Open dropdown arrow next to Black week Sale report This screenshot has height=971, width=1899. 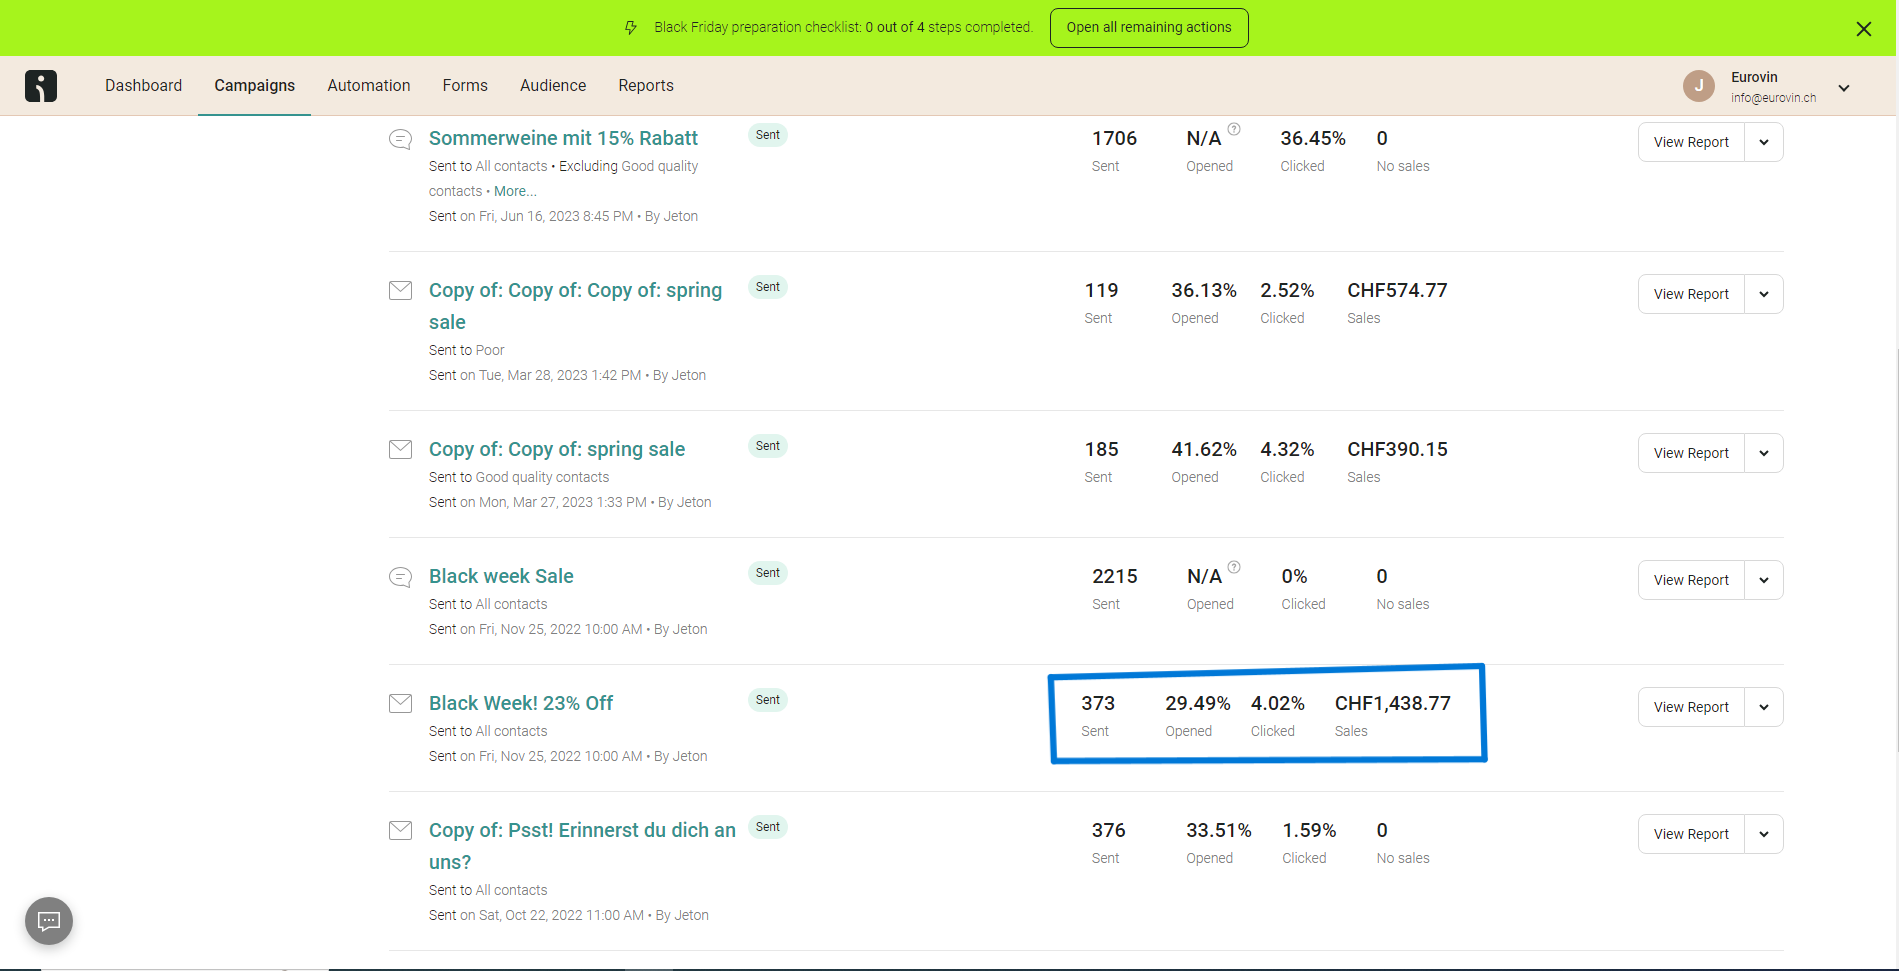(1763, 580)
